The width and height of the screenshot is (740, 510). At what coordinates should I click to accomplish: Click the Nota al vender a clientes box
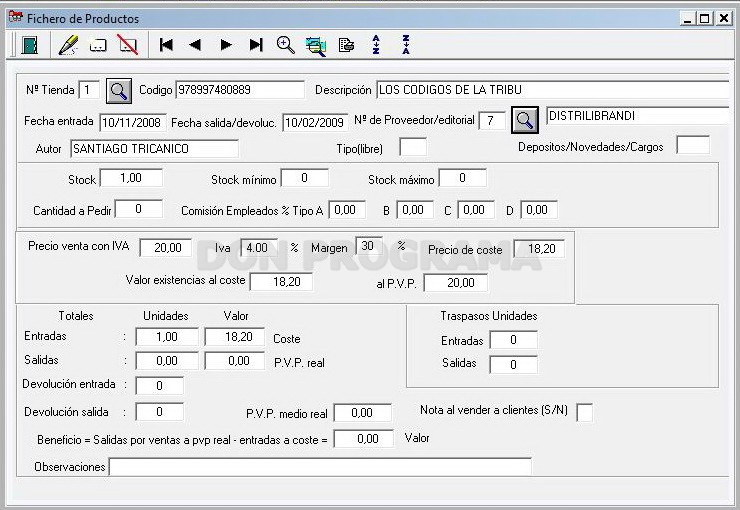pos(585,412)
